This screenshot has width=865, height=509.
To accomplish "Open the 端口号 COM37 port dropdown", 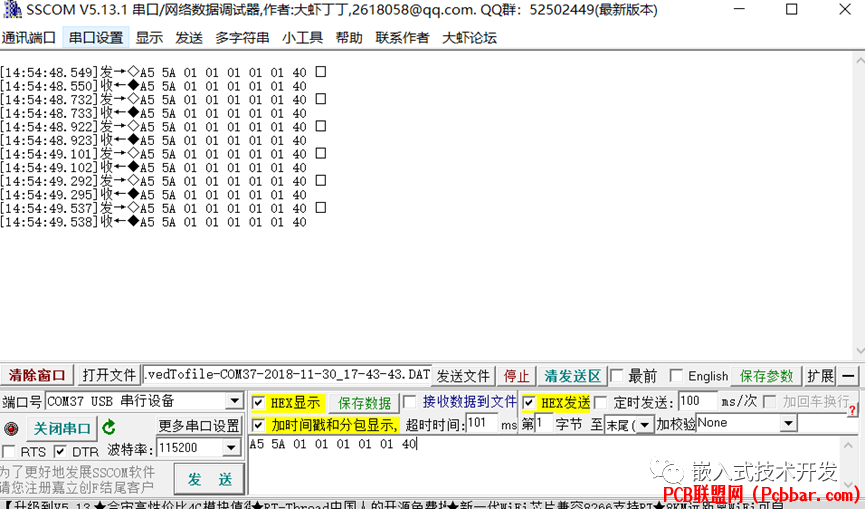I will click(x=234, y=401).
